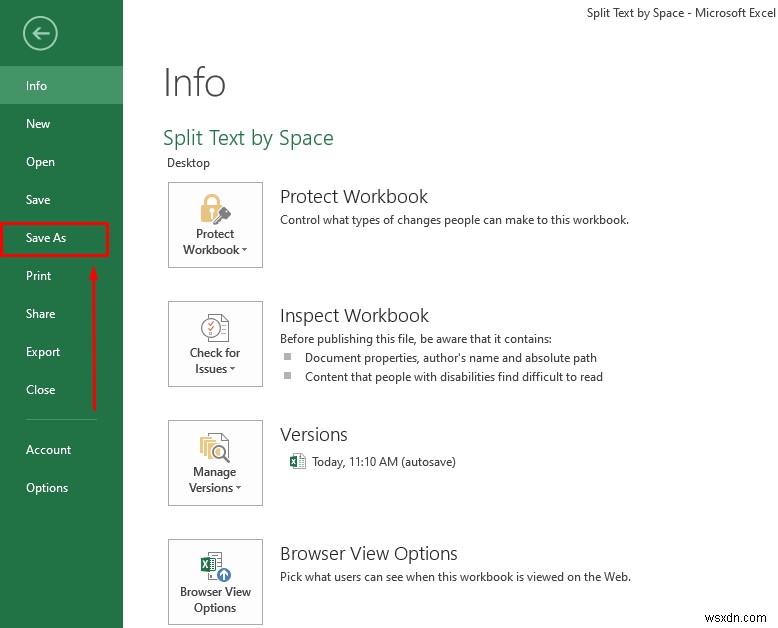This screenshot has height=628, width=778.
Task: Select Close to close the workbook
Action: (x=61, y=390)
